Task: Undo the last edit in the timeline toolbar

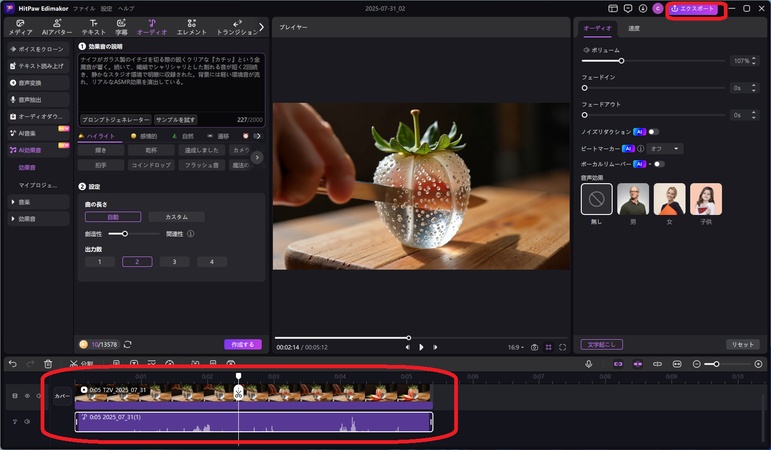Action: (13, 364)
